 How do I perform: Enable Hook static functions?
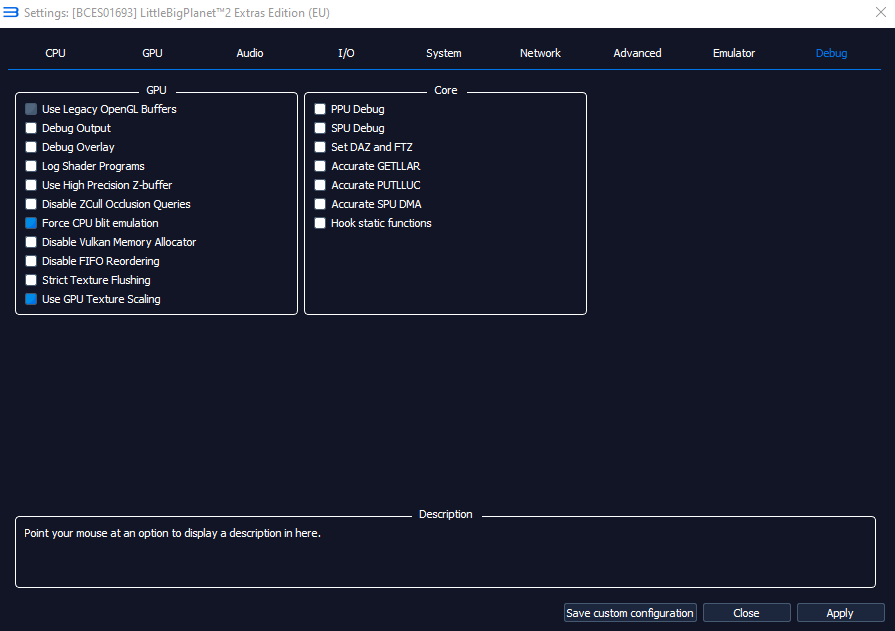click(320, 223)
